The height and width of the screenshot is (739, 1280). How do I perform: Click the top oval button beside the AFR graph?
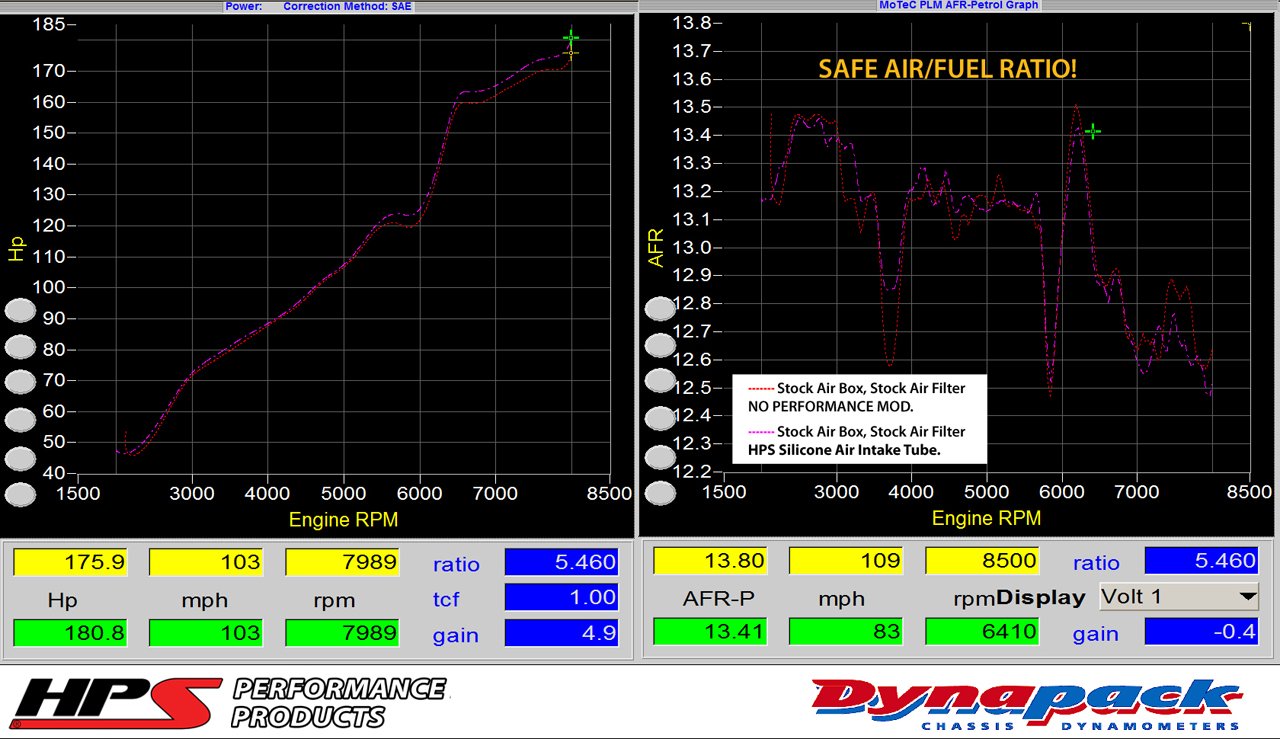(x=660, y=309)
